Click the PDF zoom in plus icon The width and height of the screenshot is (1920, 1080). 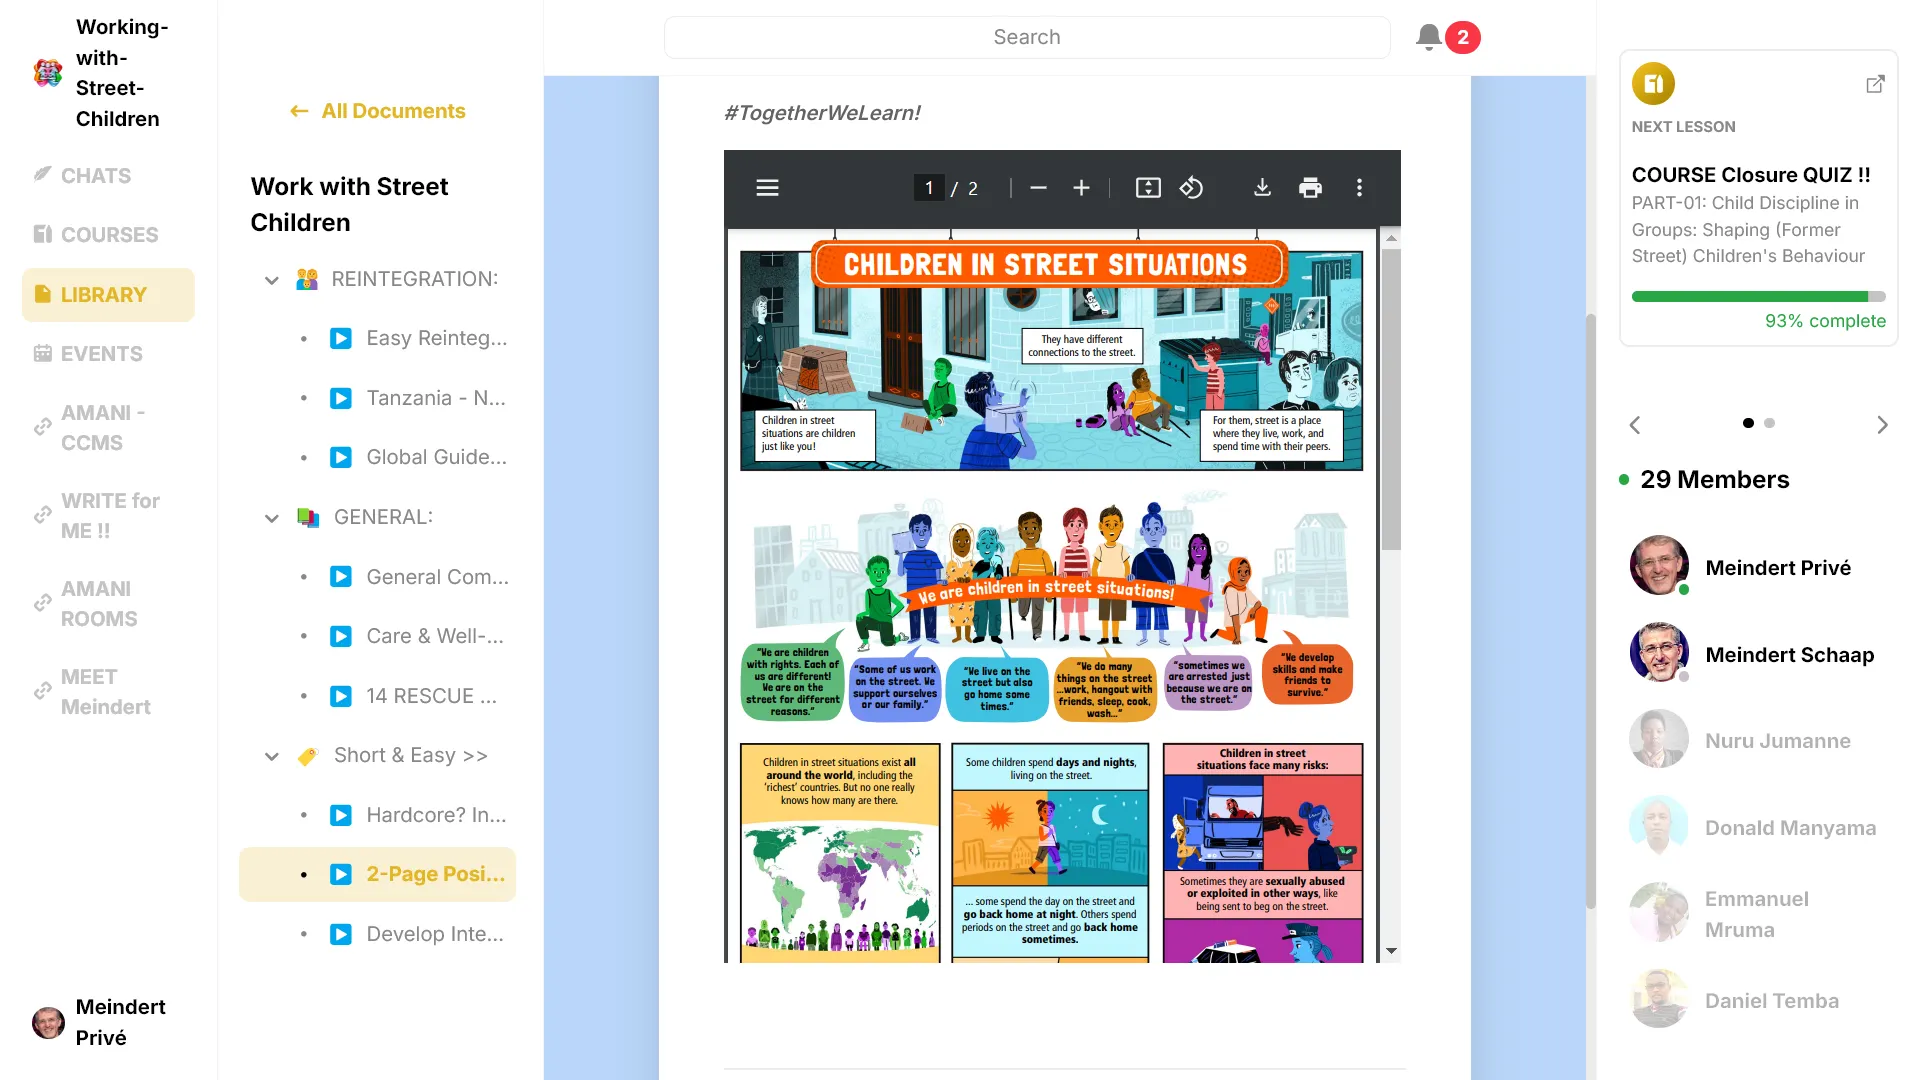pyautogui.click(x=1081, y=188)
